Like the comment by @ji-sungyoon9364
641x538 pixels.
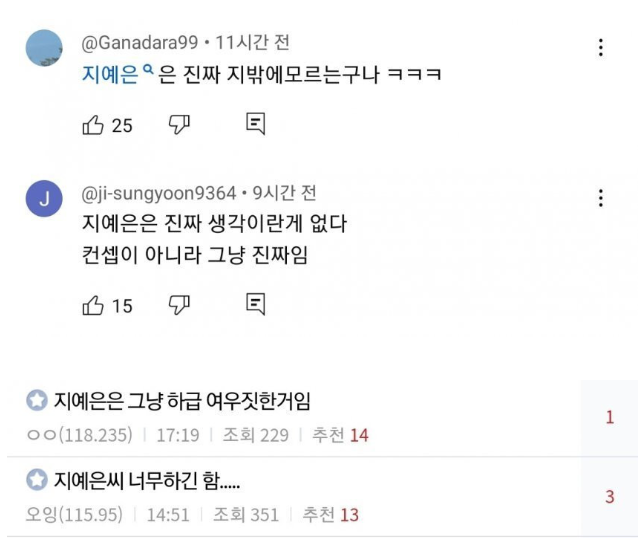click(x=93, y=305)
